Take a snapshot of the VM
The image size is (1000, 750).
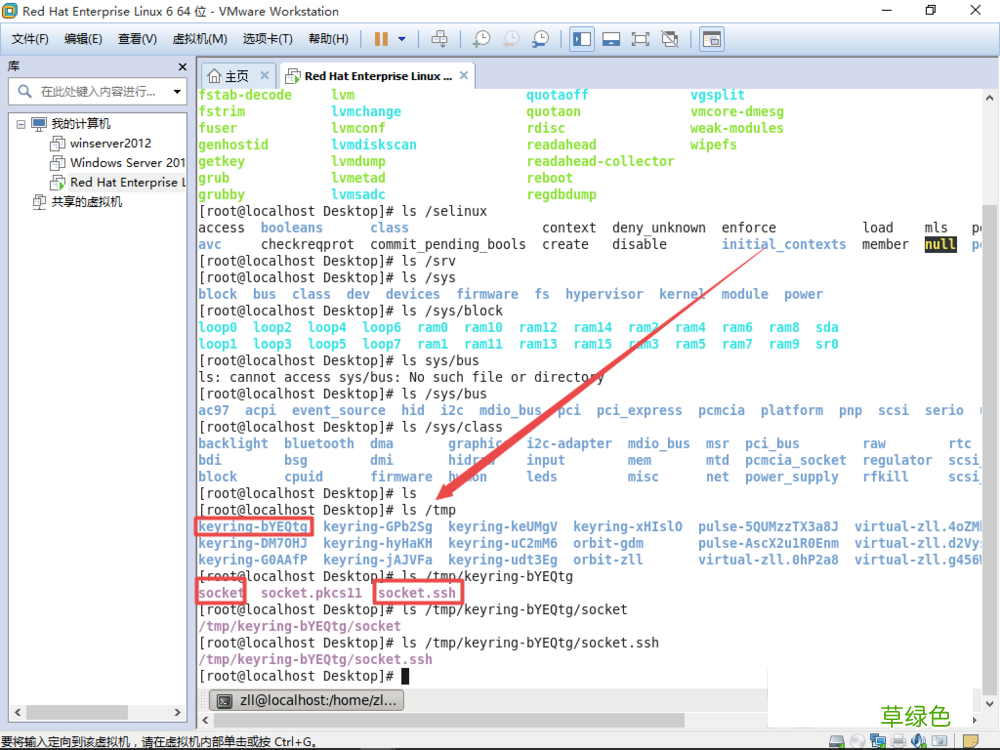pyautogui.click(x=481, y=39)
